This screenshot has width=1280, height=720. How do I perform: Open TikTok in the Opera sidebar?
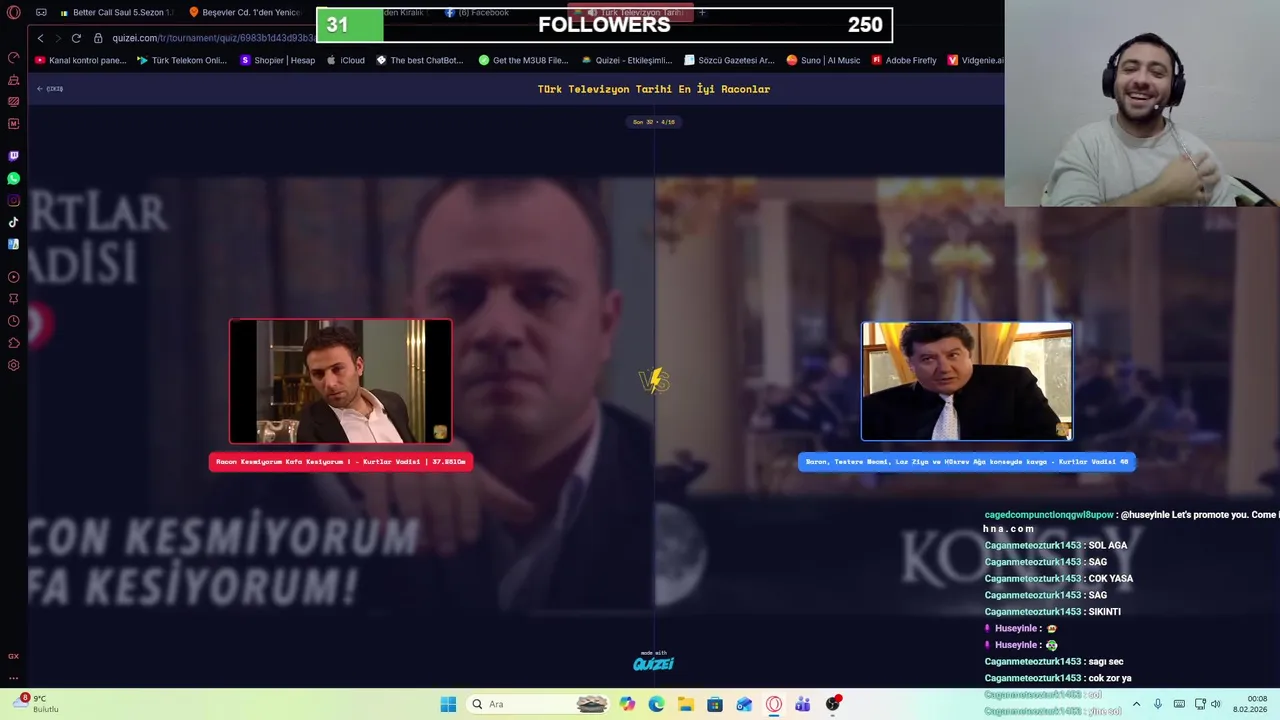[x=14, y=222]
